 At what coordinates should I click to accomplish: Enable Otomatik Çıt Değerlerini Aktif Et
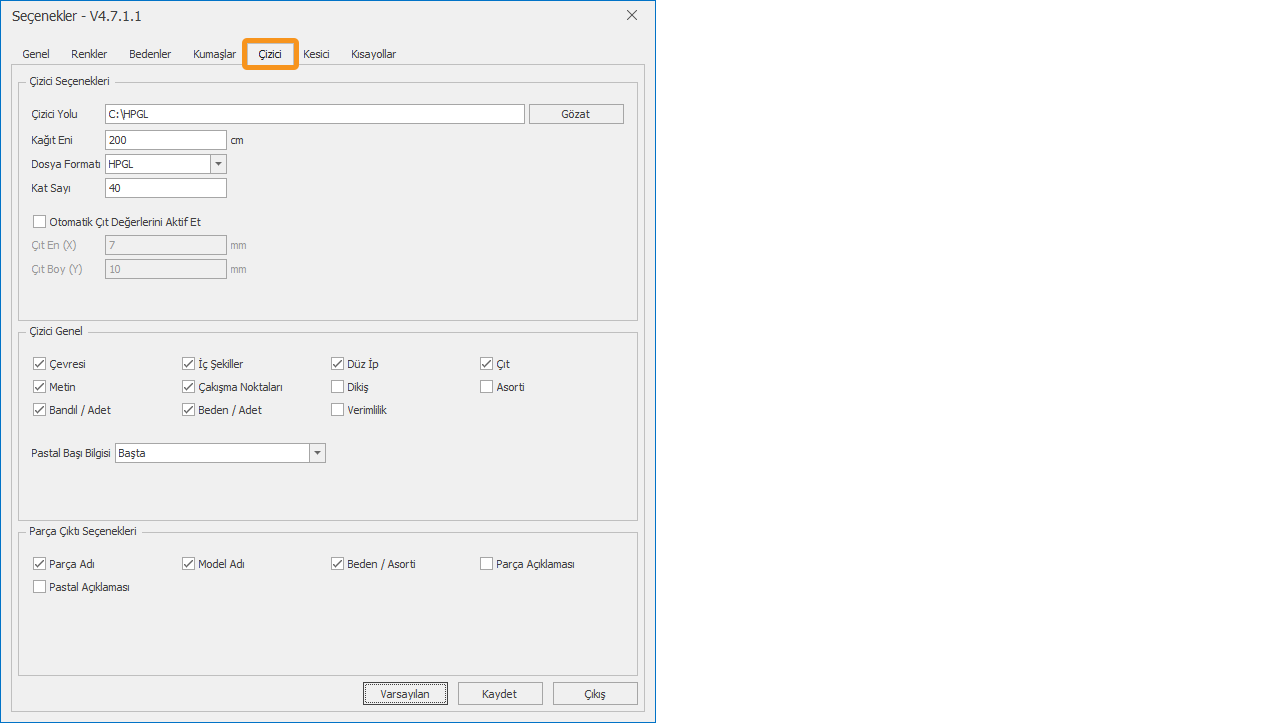pos(40,222)
